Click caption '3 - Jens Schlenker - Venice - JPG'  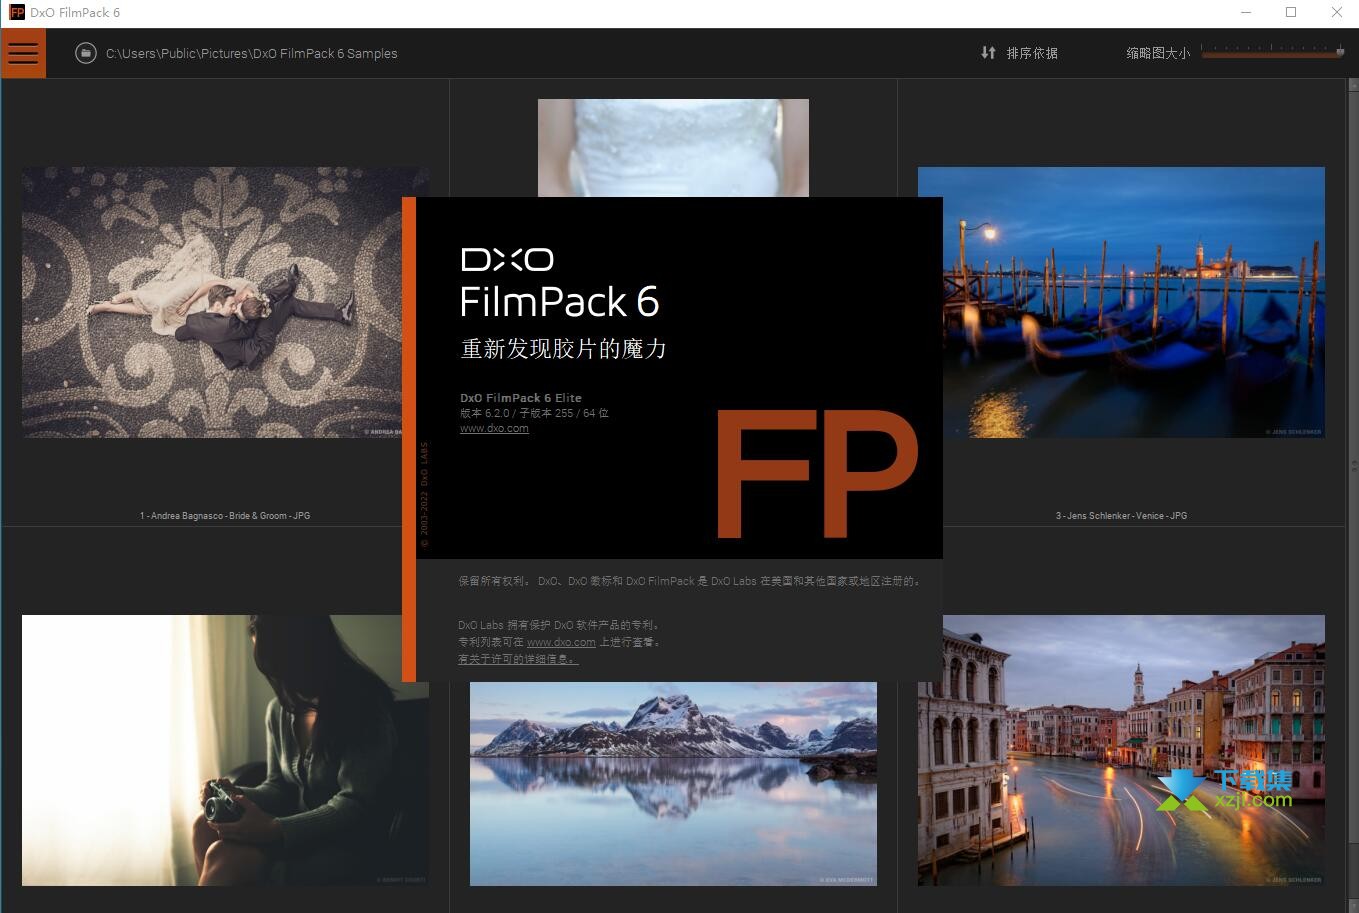pyautogui.click(x=1121, y=516)
